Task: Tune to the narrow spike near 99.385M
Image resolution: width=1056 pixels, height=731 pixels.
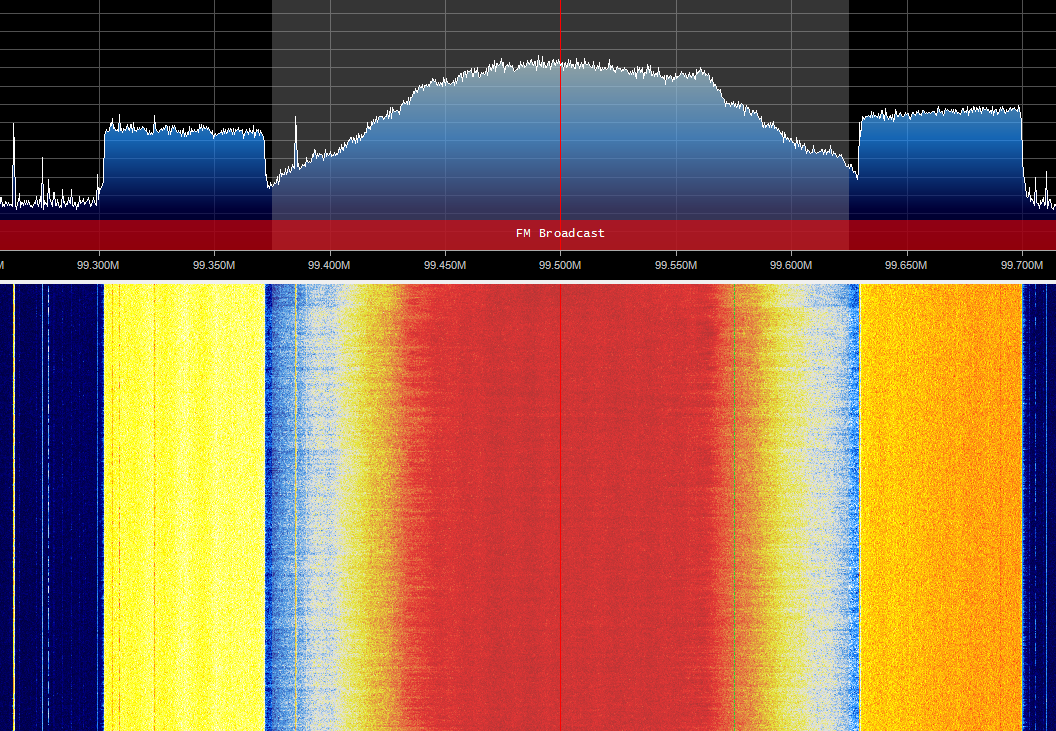Action: [x=296, y=141]
